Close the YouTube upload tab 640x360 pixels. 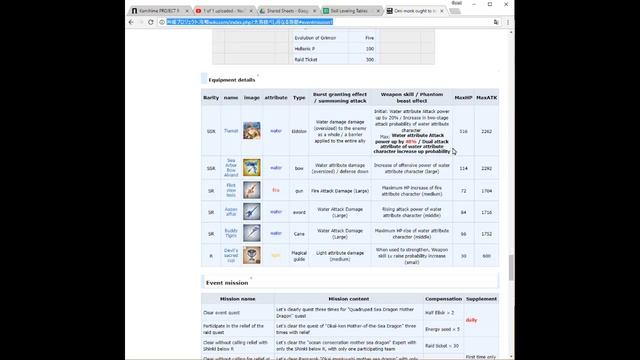251,11
